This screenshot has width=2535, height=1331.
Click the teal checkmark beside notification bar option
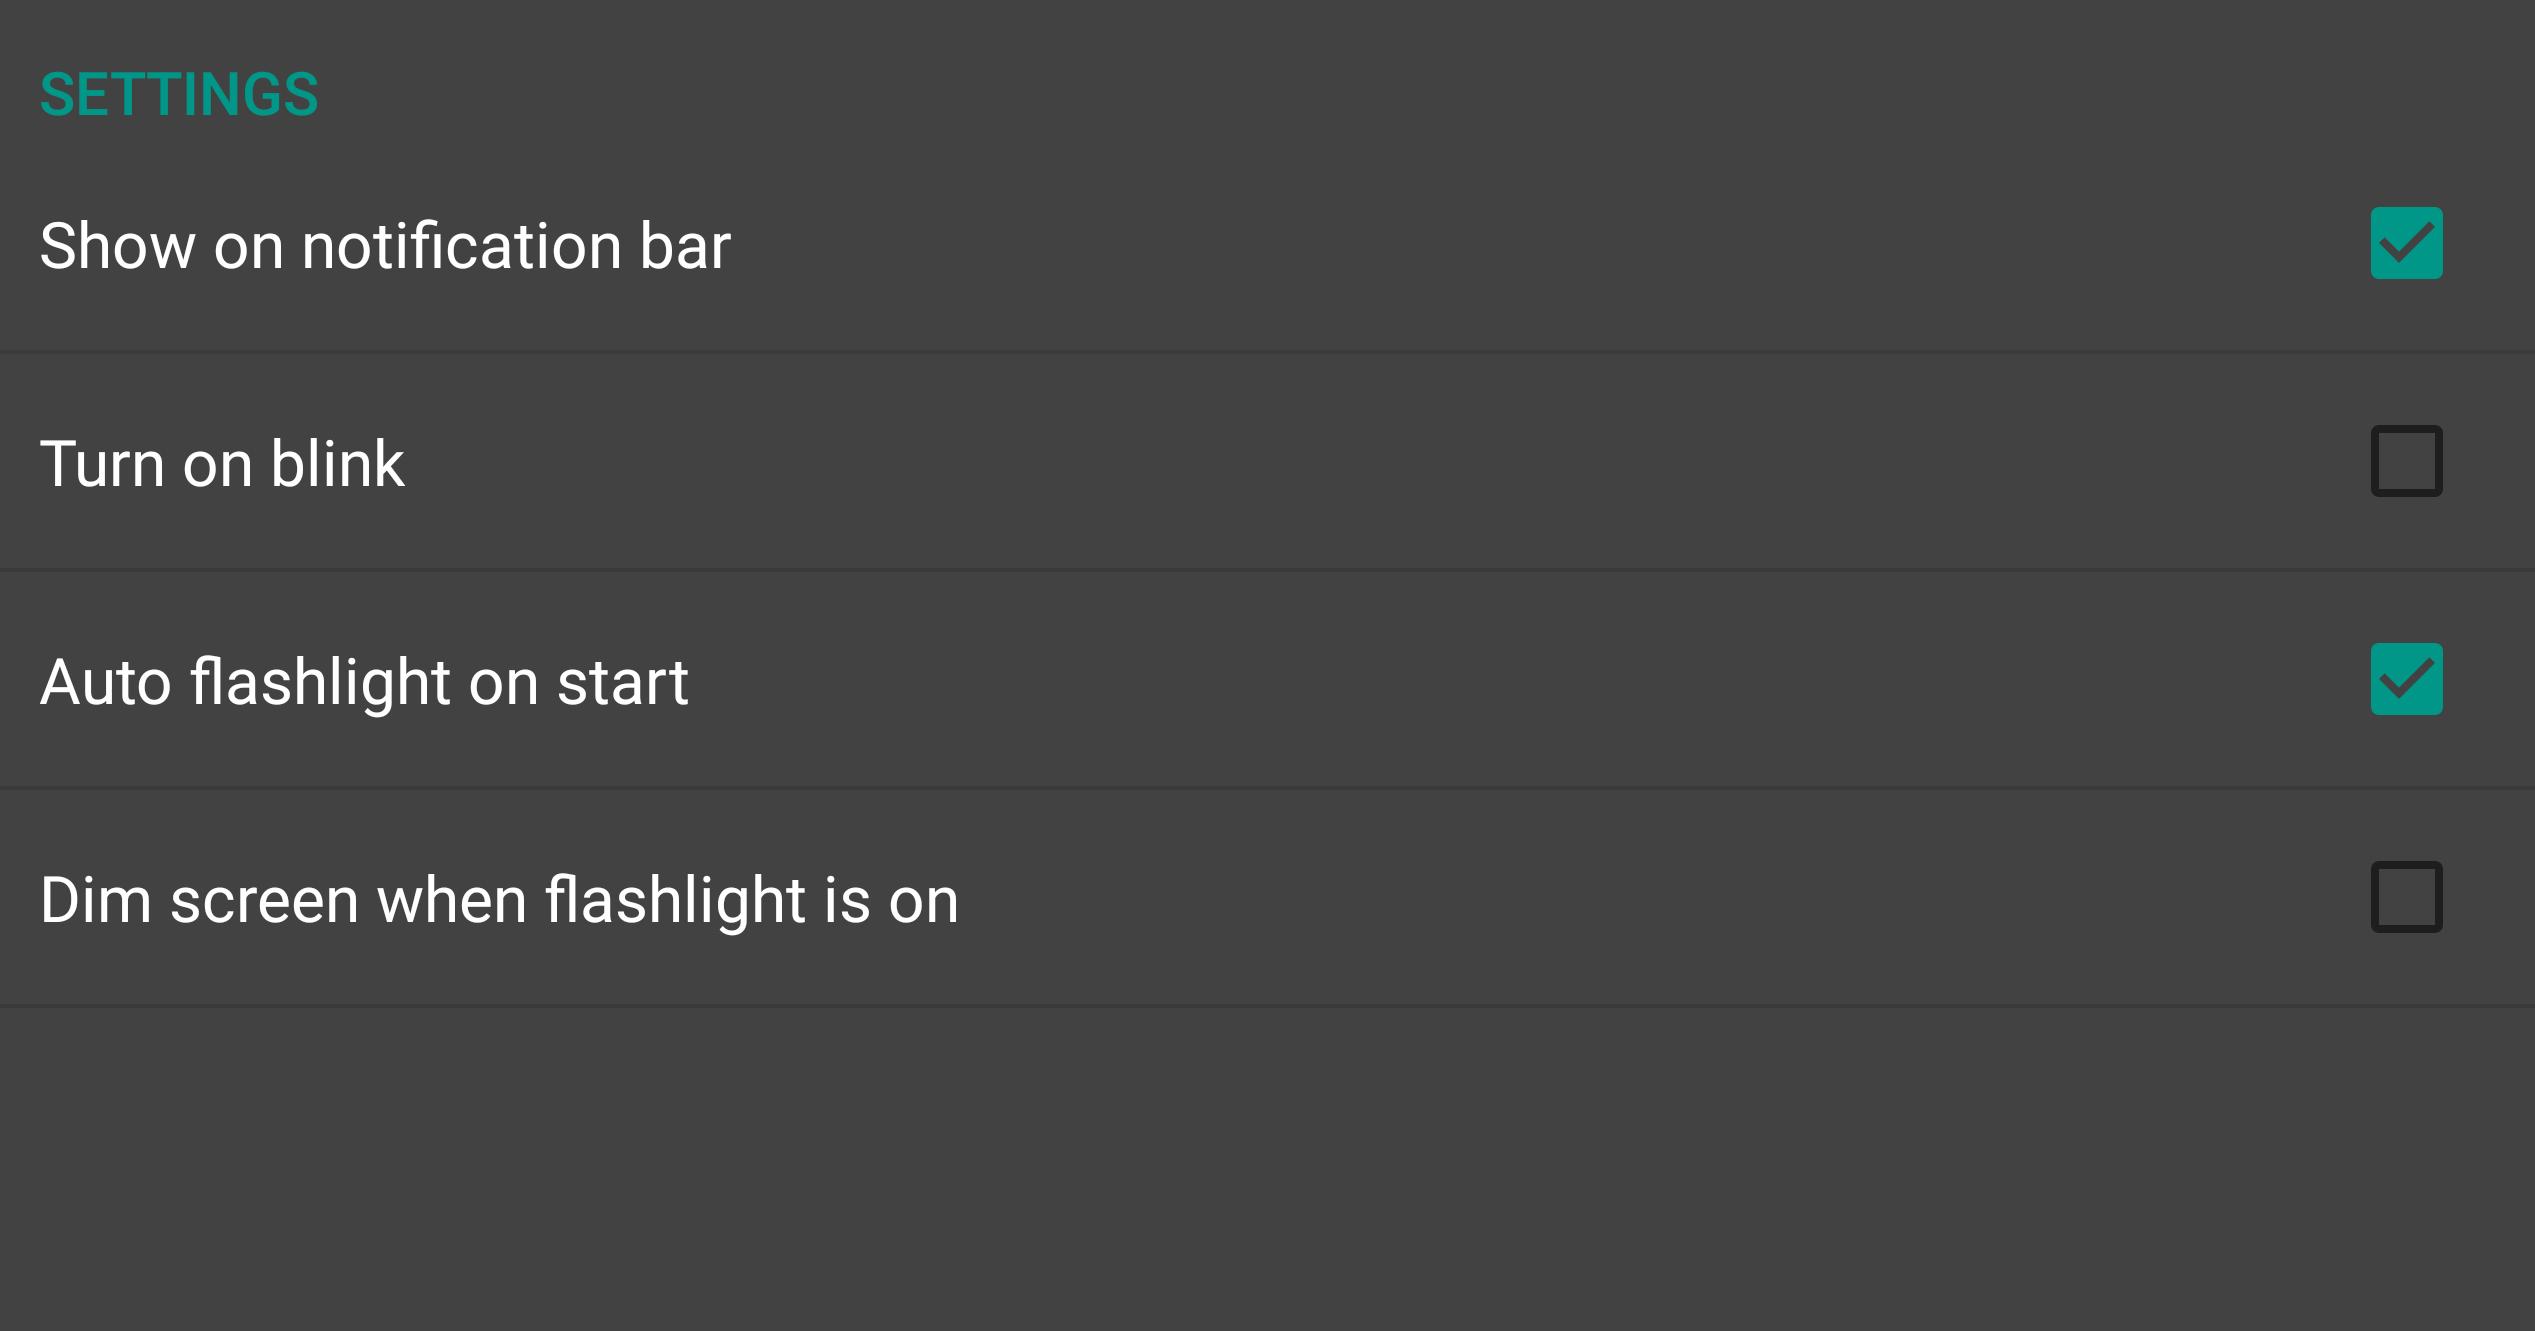(2406, 243)
